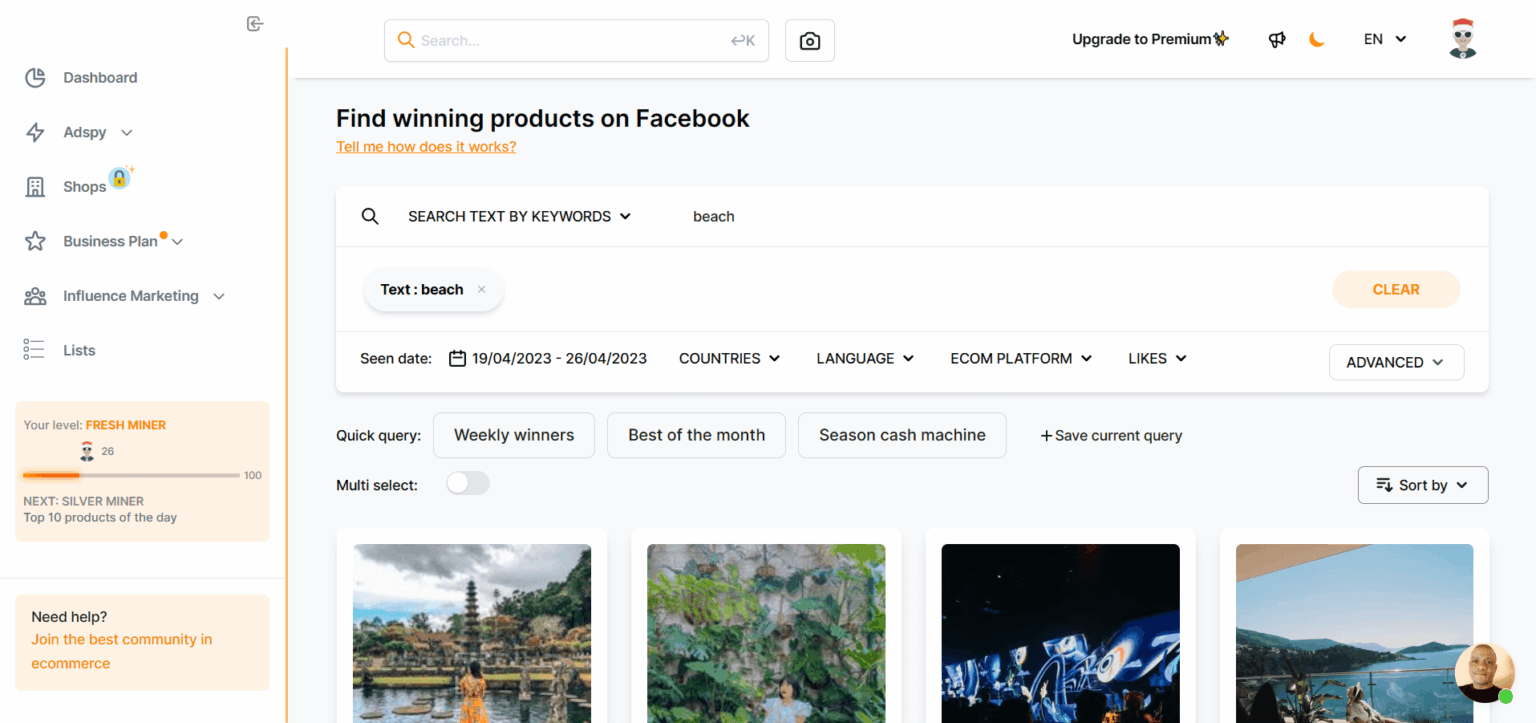Click the calendar icon for seen date
The height and width of the screenshot is (723, 1536).
click(457, 358)
